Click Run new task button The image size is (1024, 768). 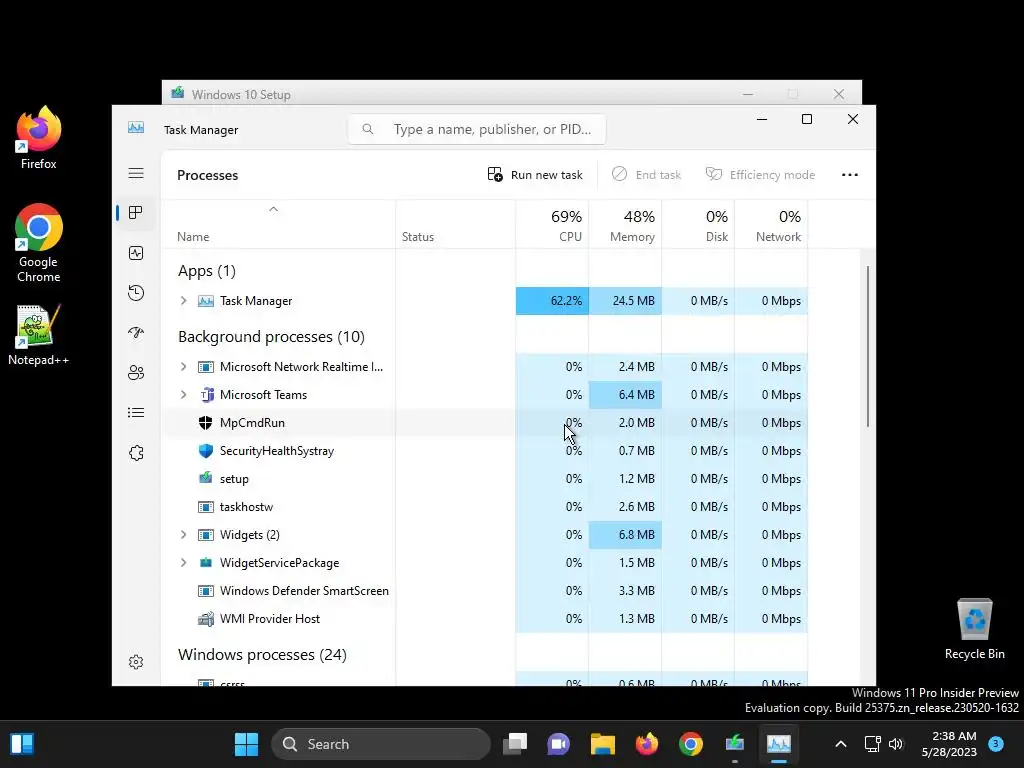tap(535, 175)
